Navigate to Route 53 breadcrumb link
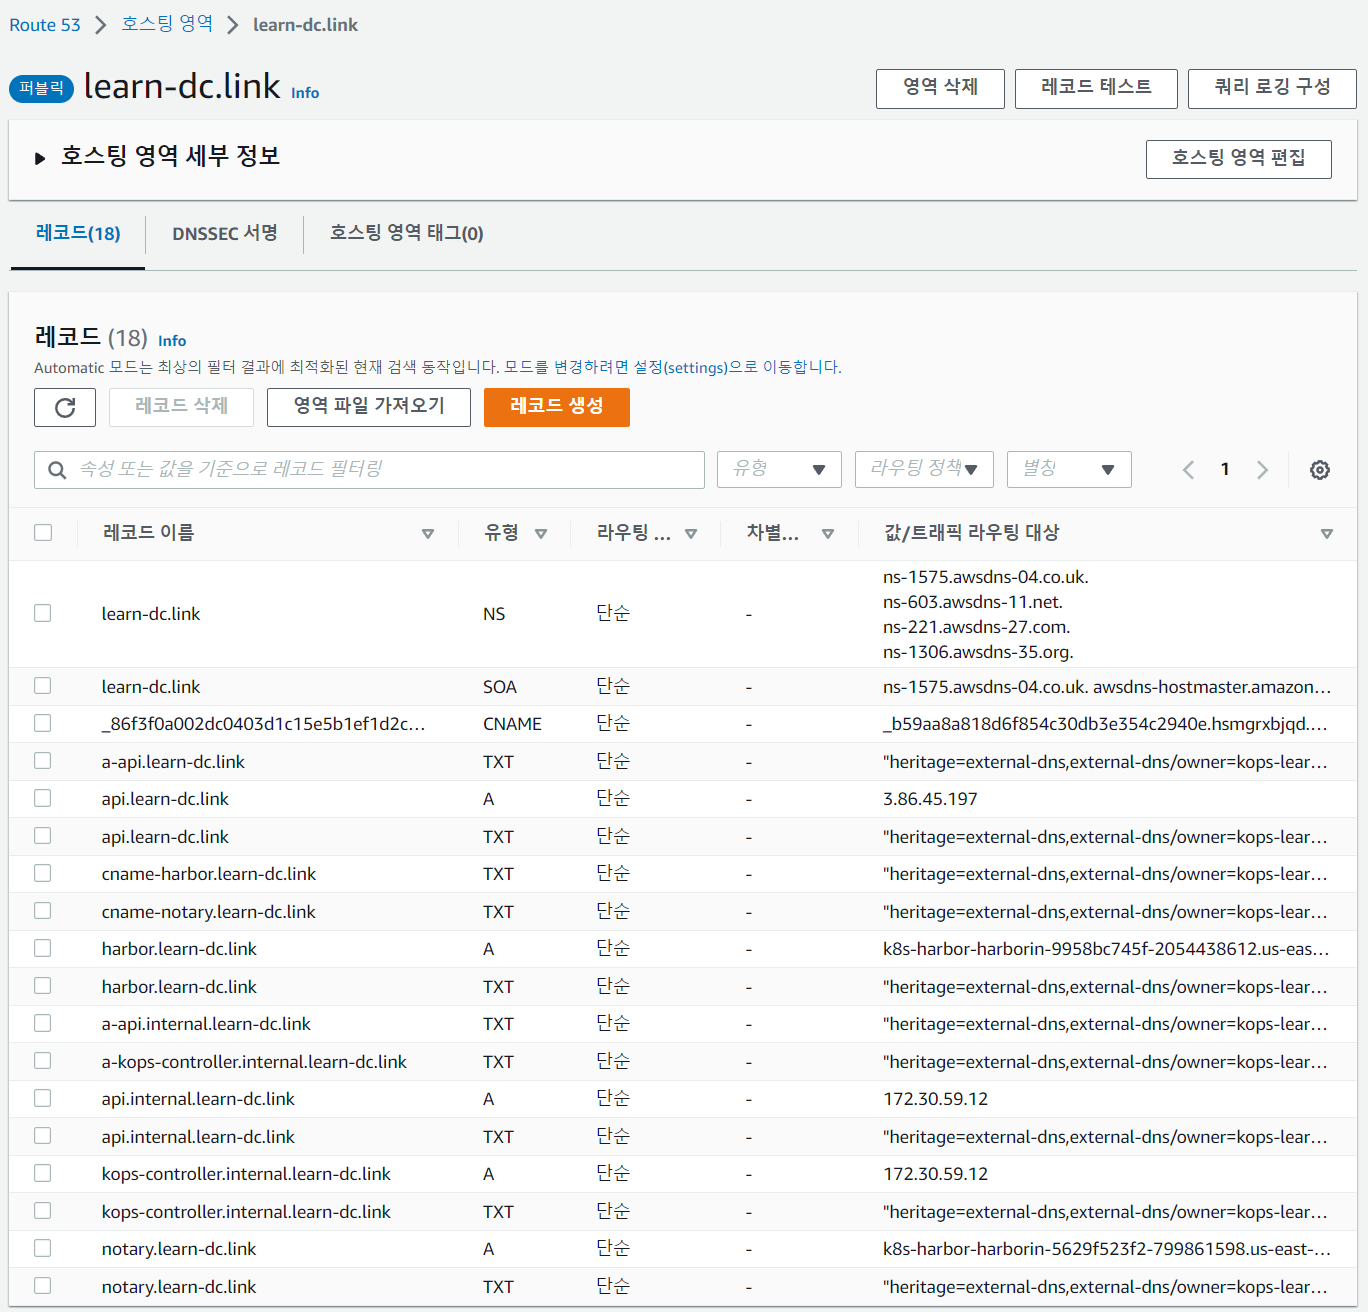 click(x=45, y=25)
